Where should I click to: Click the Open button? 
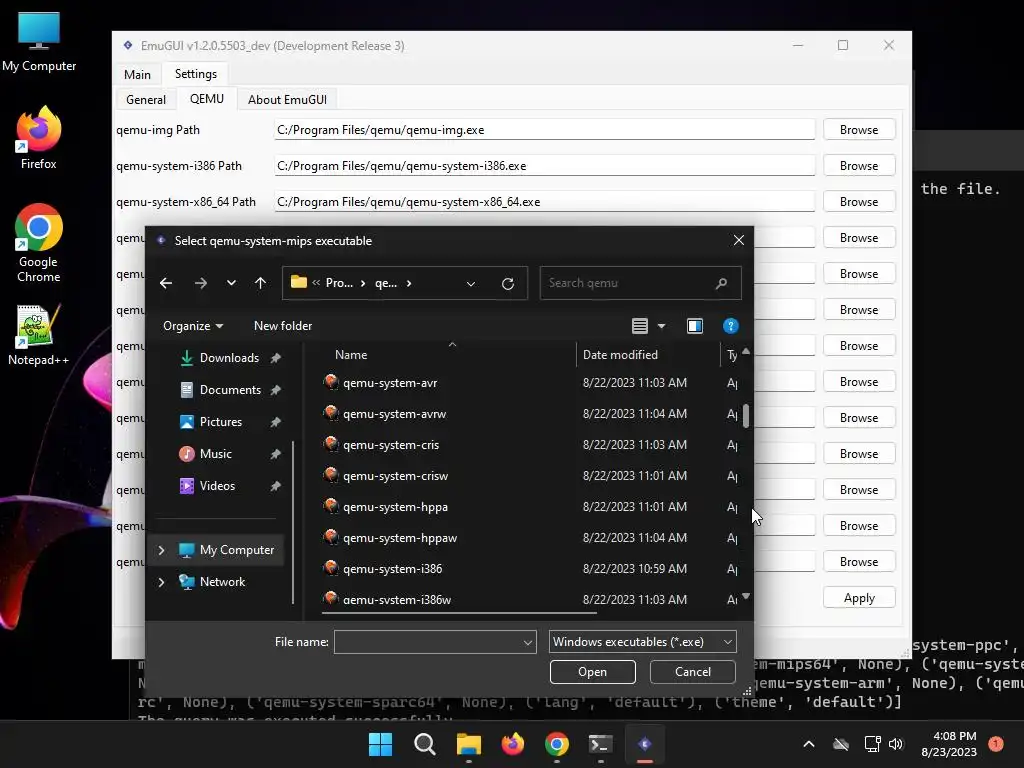592,672
